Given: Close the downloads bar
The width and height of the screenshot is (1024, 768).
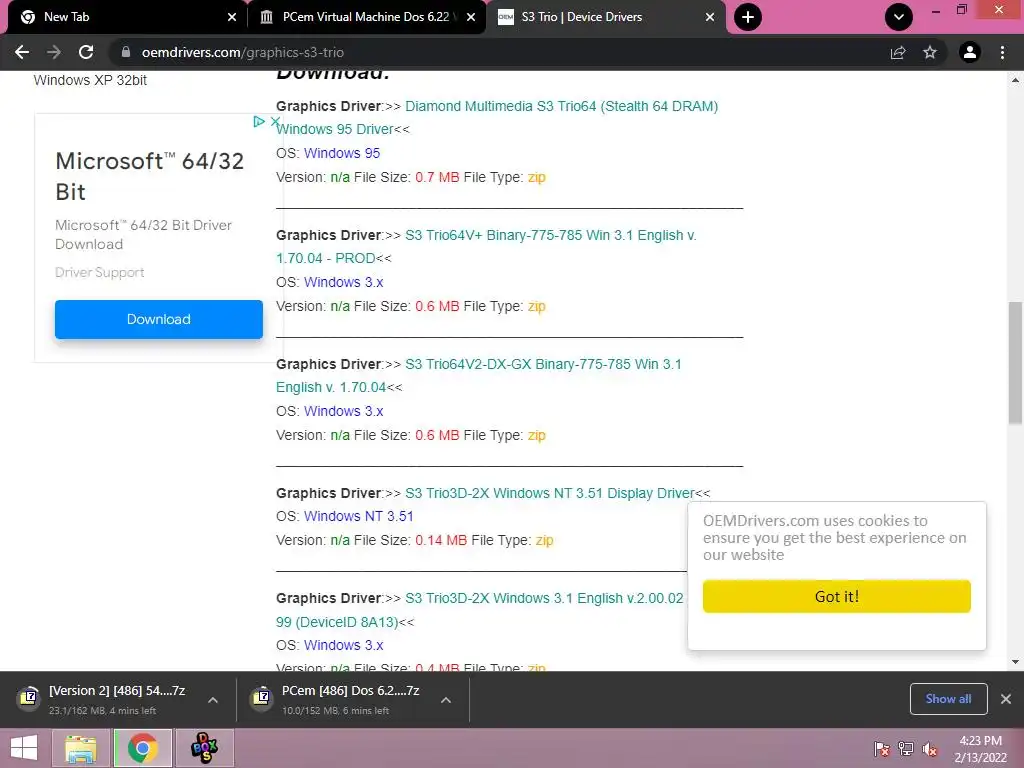Looking at the screenshot, I should [1006, 699].
